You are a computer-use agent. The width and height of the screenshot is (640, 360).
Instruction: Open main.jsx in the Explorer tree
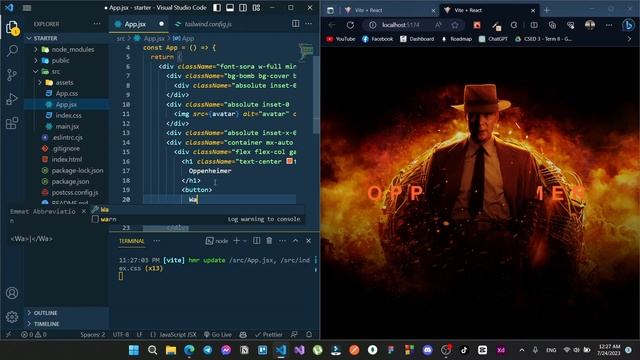pos(67,127)
